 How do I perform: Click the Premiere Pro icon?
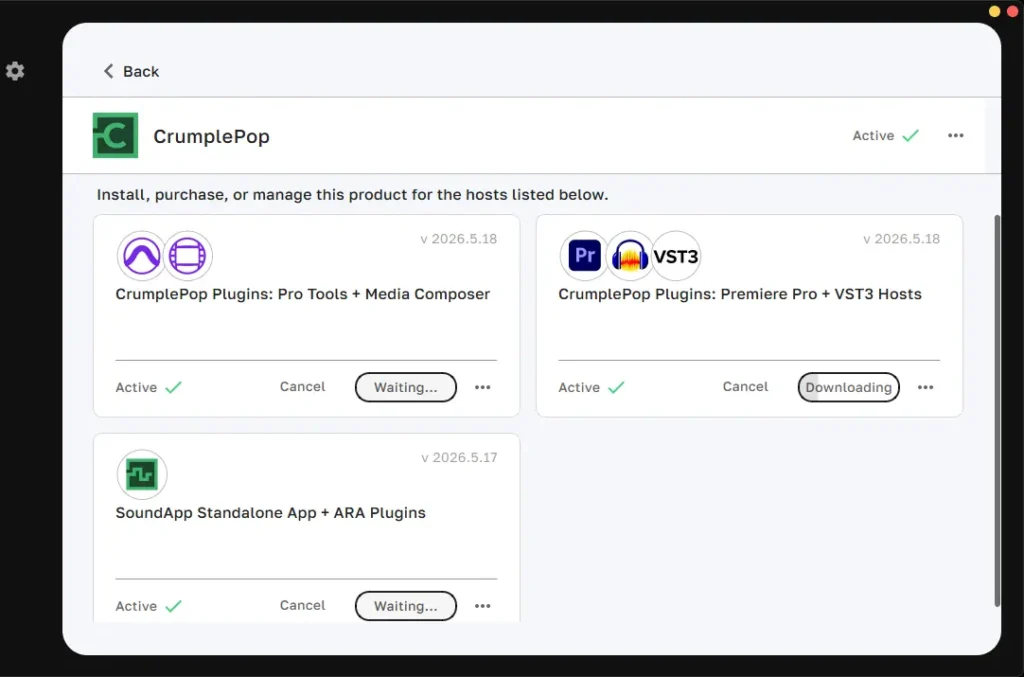coord(584,255)
